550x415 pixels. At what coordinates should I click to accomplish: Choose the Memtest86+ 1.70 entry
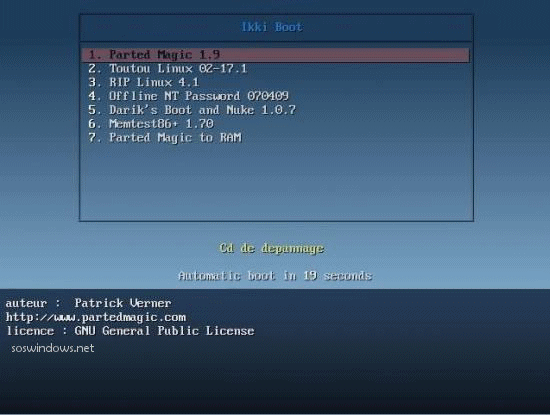coord(151,123)
